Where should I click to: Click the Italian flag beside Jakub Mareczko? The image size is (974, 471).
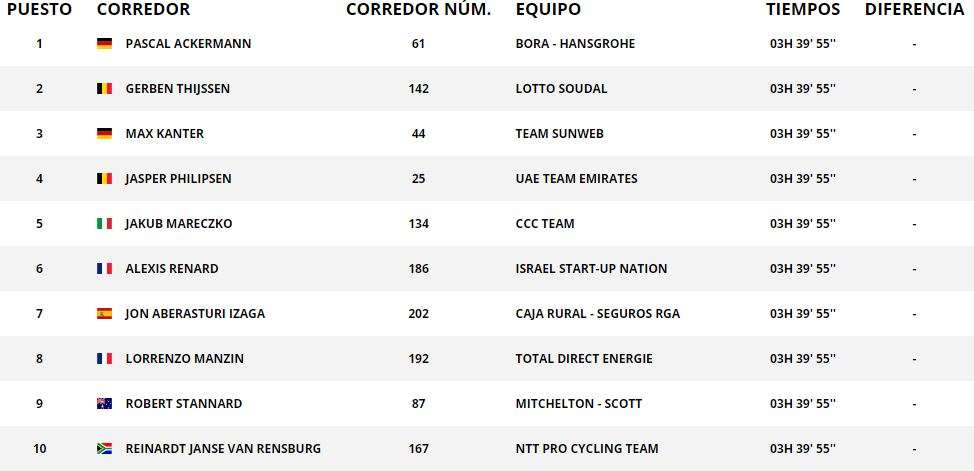pyautogui.click(x=104, y=224)
